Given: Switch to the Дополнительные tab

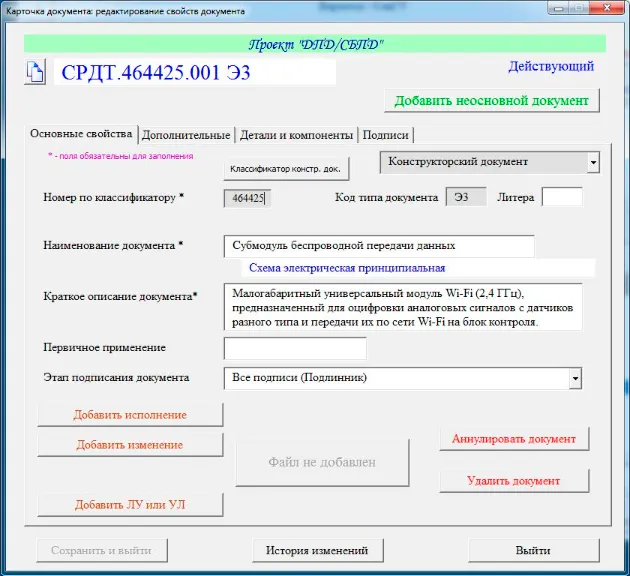Looking at the screenshot, I should 186,135.
